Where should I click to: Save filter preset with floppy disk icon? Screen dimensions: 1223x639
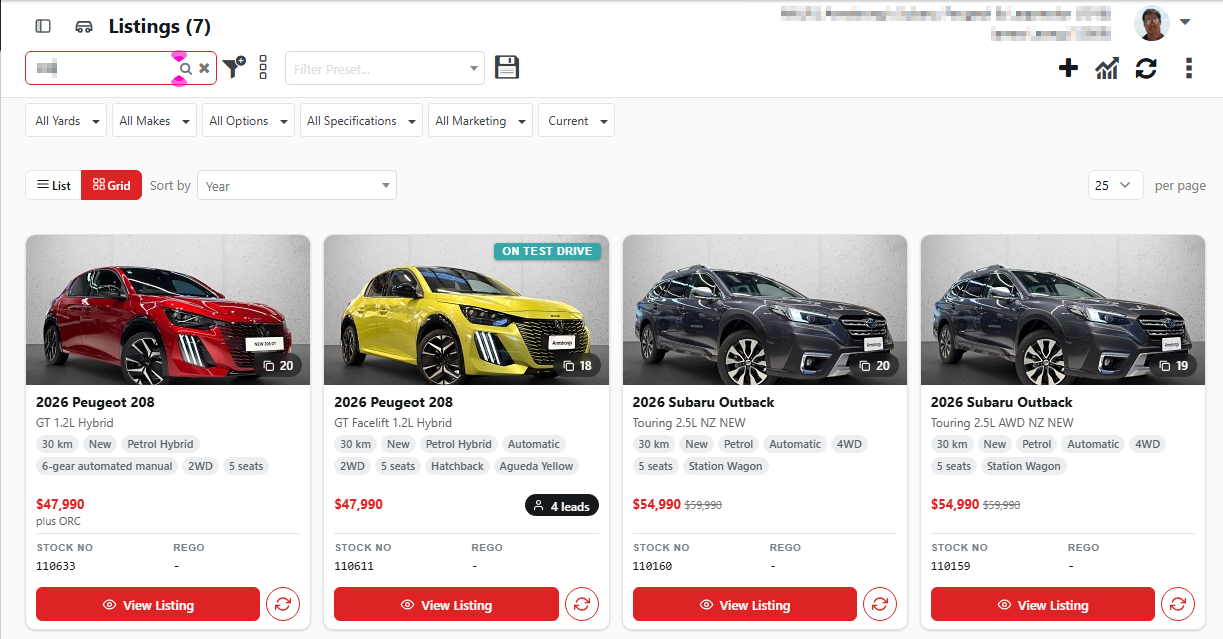point(507,67)
